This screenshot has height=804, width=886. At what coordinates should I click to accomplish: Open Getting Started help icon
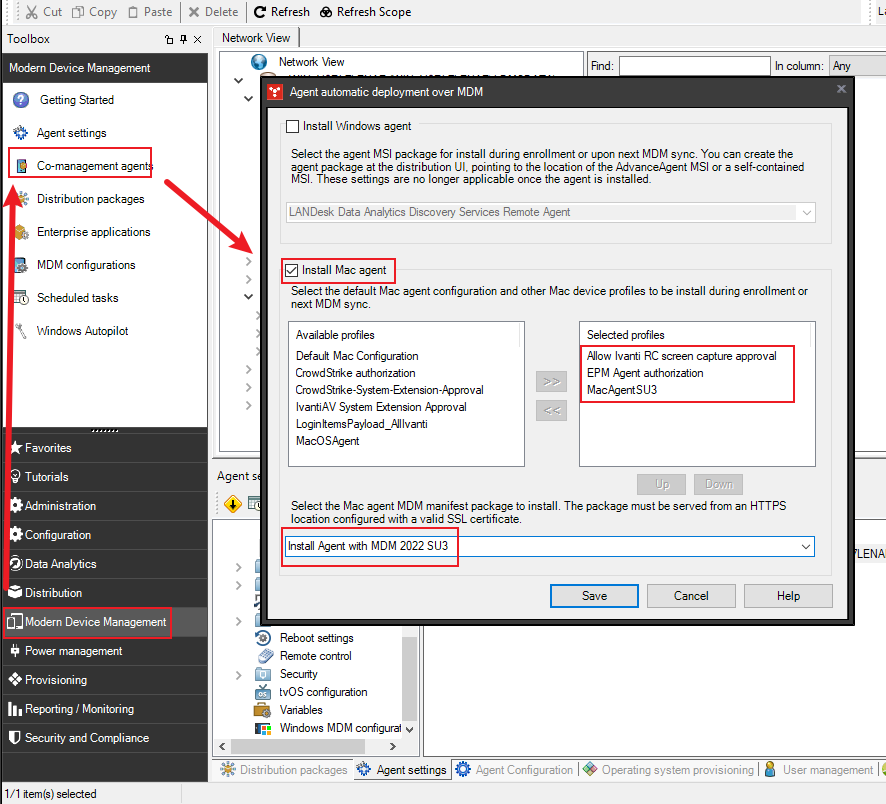[20, 100]
